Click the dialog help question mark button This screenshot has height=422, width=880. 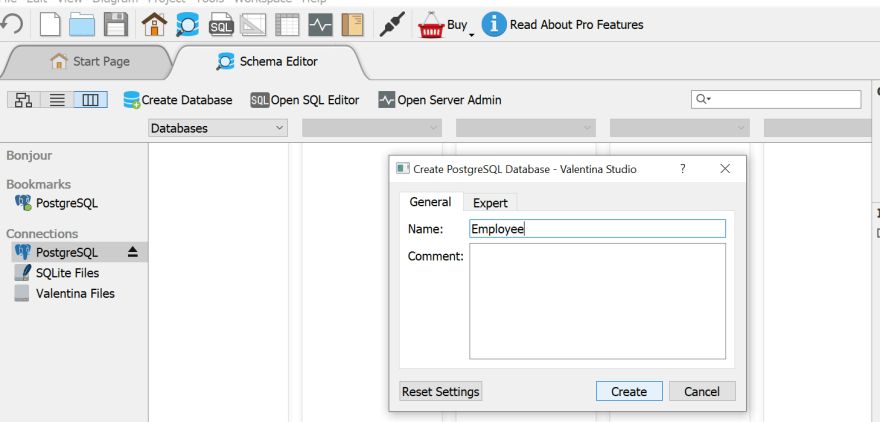tap(682, 168)
